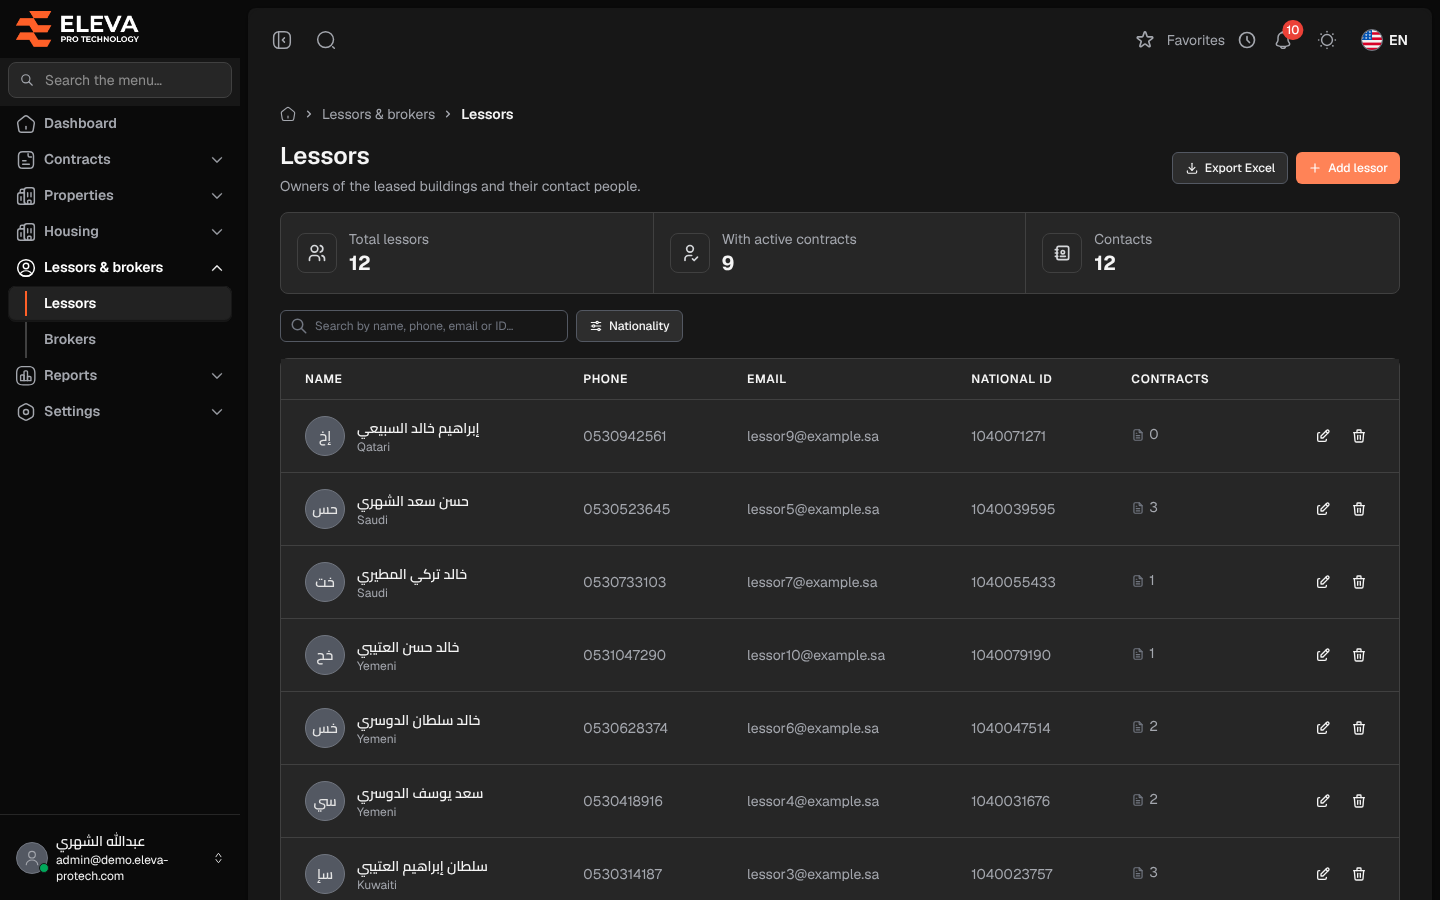Click phone number 0530523645
The image size is (1440, 900).
(627, 509)
